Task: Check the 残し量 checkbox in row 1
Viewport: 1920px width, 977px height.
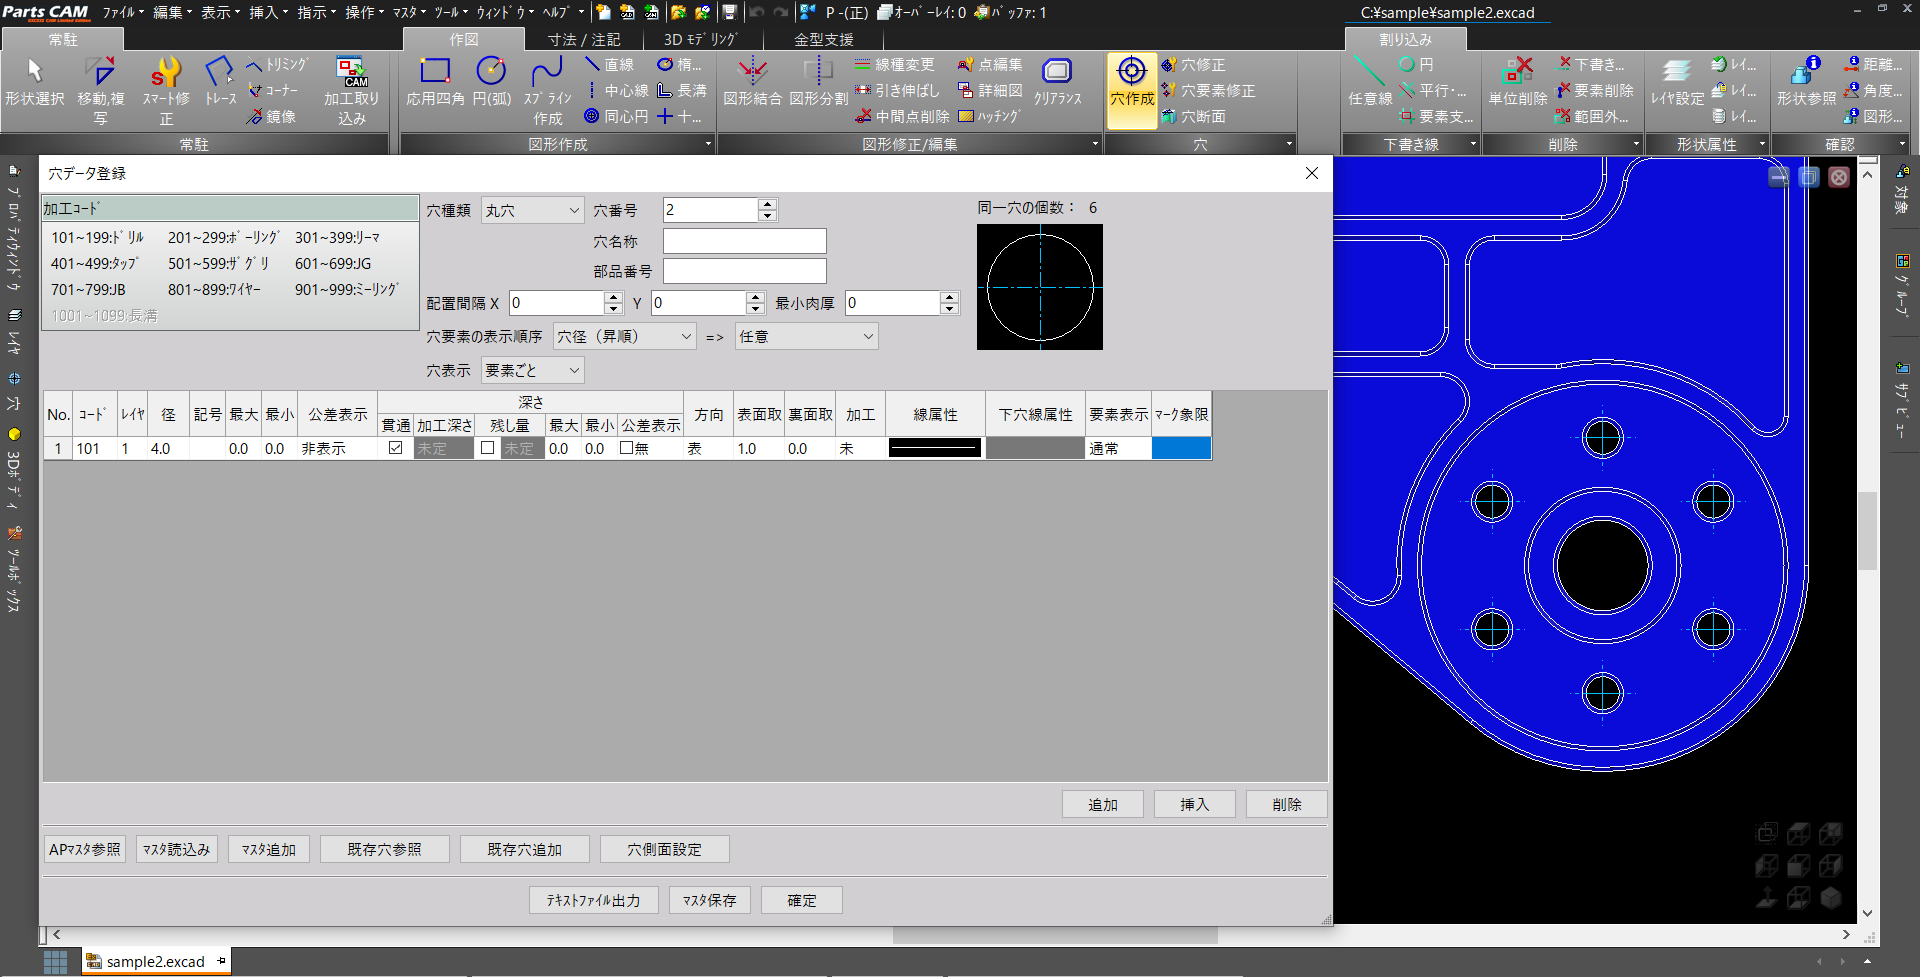Action: (488, 448)
